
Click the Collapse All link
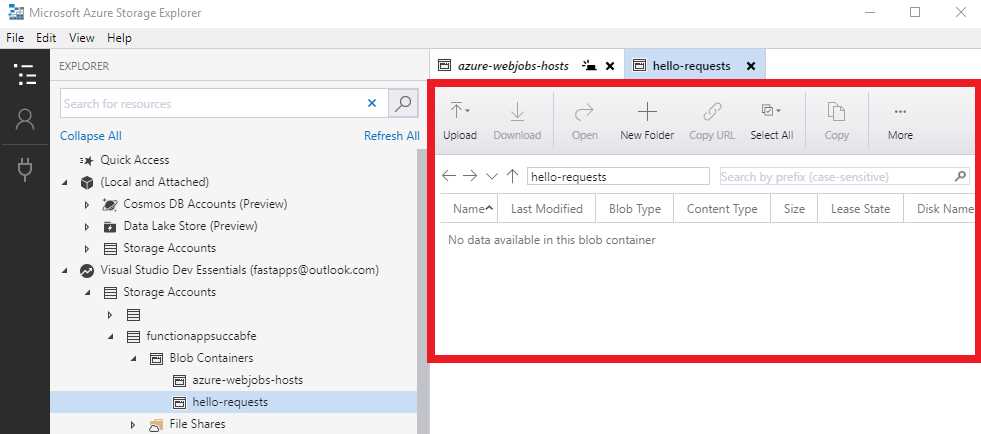(x=91, y=136)
